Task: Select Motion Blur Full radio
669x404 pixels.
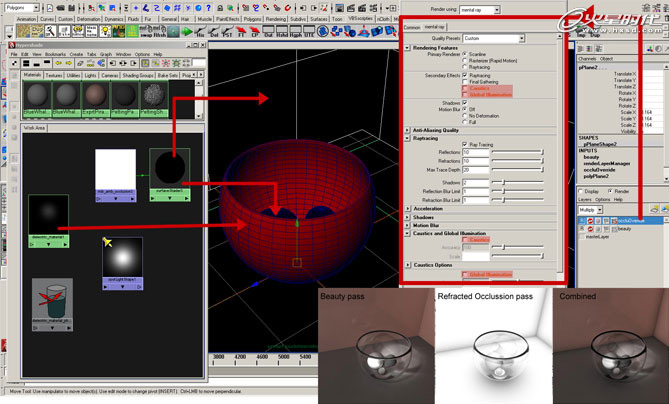Action: point(465,122)
